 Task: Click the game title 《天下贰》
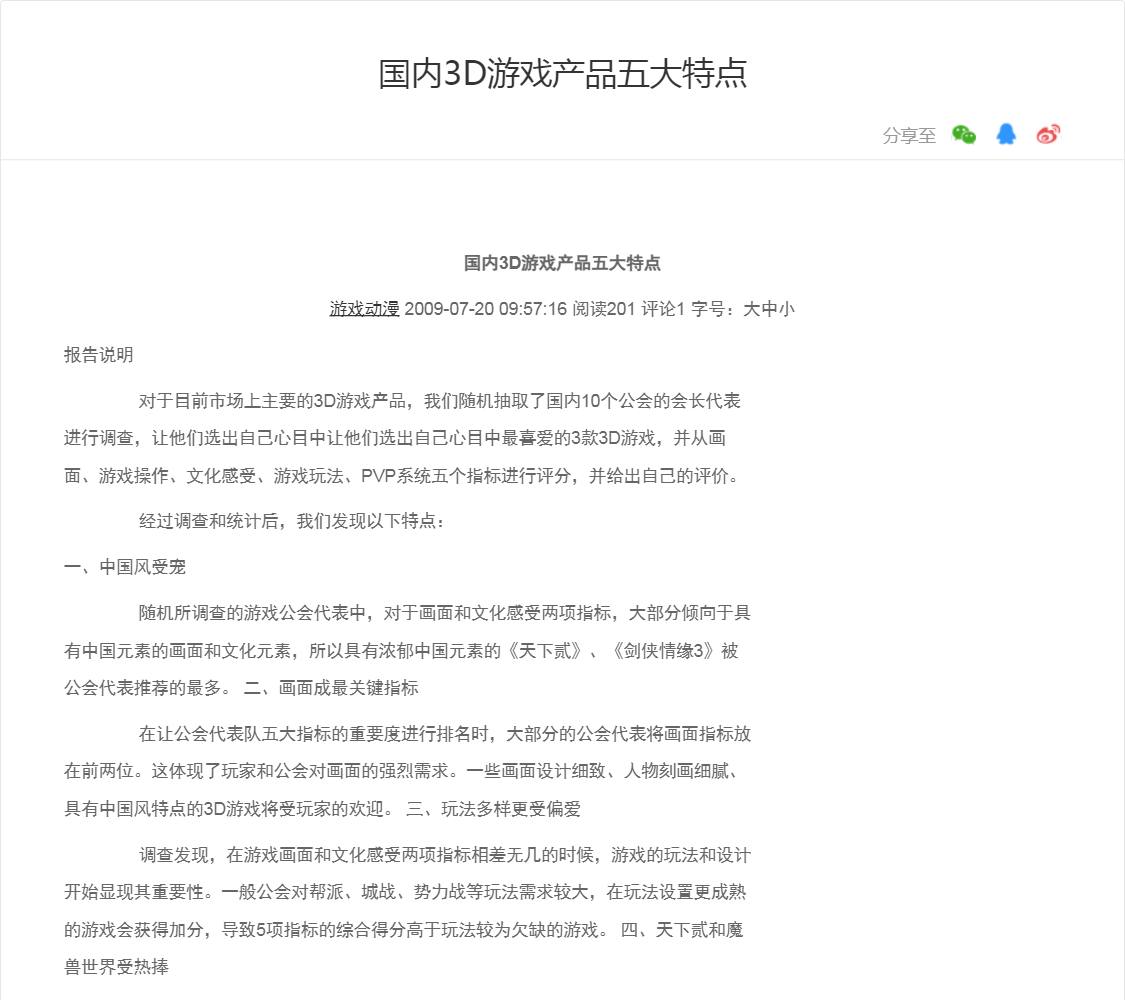pos(545,651)
